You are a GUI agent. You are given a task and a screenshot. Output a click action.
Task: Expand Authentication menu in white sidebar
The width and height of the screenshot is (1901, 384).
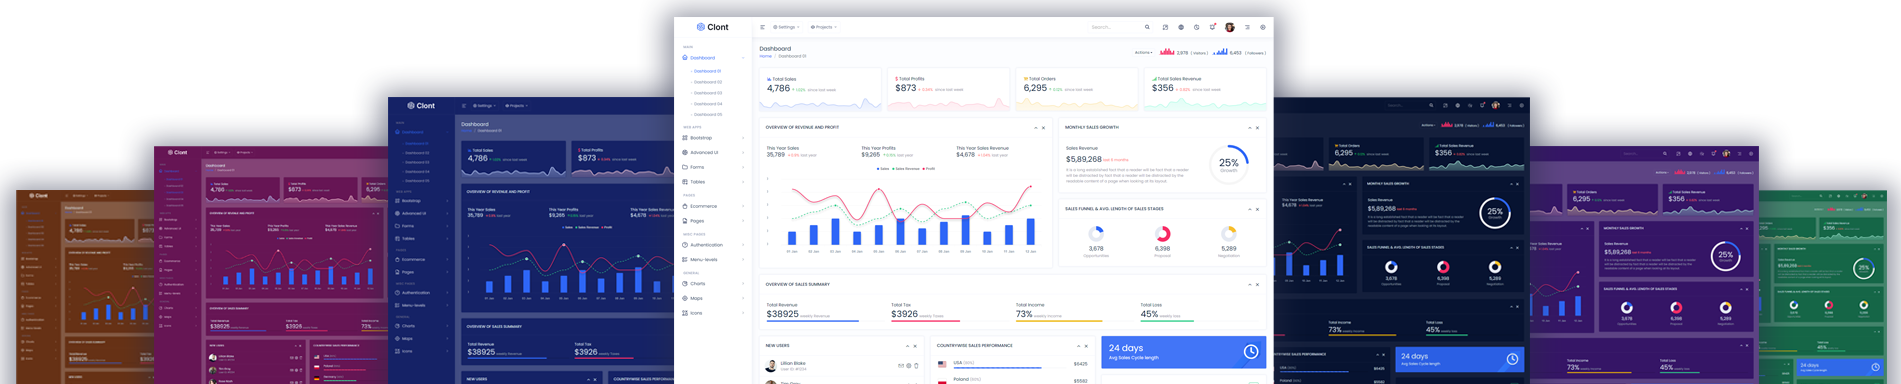(714, 245)
